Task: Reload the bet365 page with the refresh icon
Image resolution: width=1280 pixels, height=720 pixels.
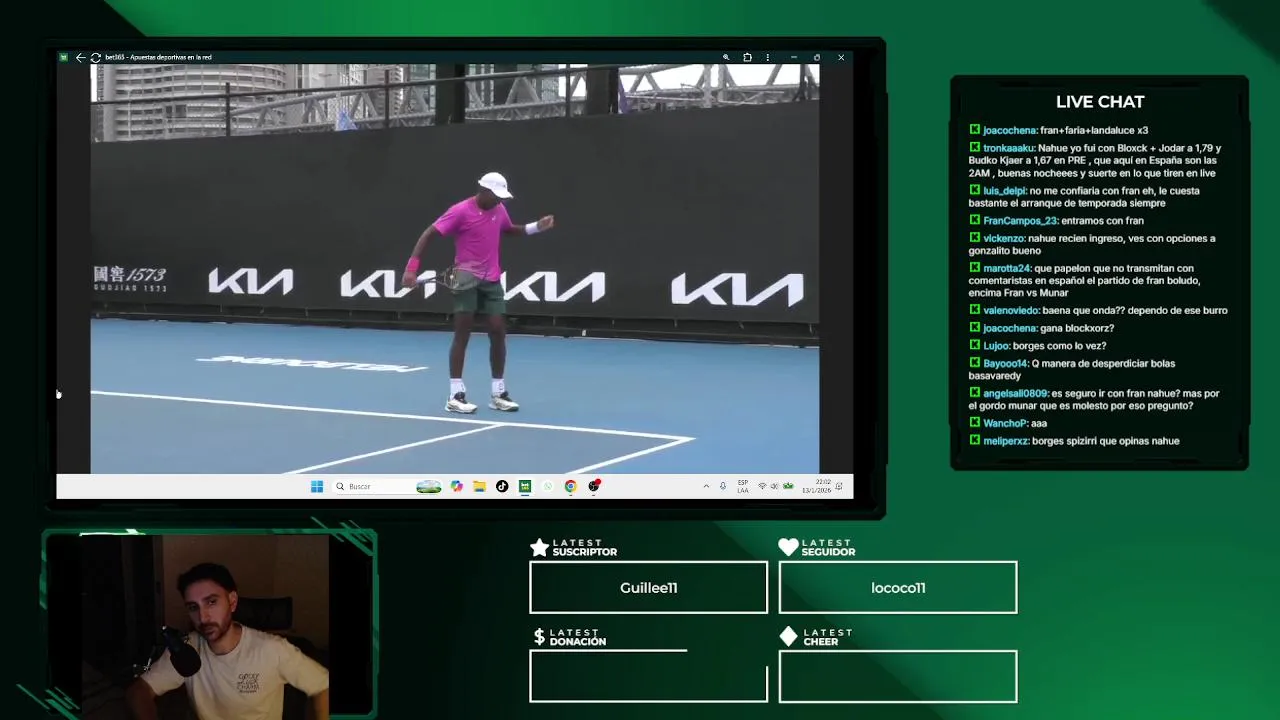Action: 95,57
